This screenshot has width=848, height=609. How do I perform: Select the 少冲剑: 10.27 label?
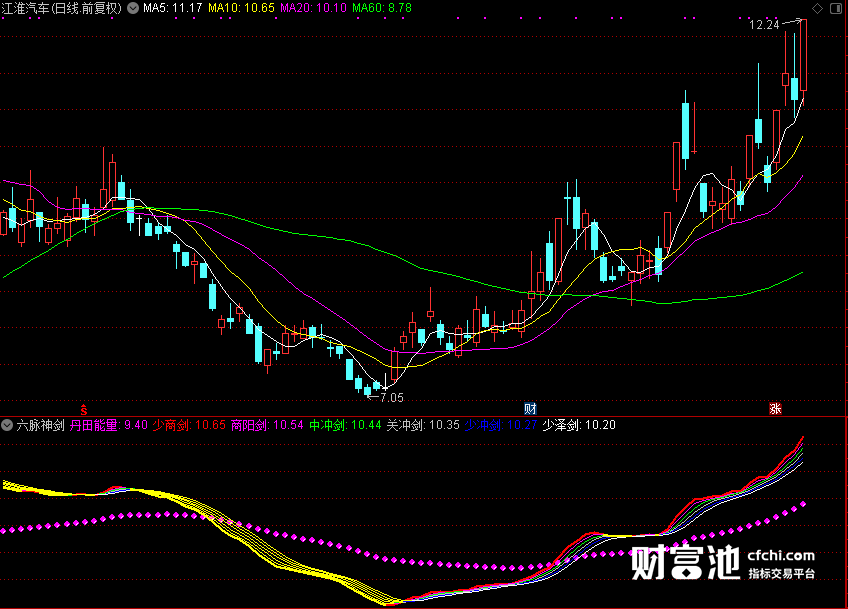501,425
